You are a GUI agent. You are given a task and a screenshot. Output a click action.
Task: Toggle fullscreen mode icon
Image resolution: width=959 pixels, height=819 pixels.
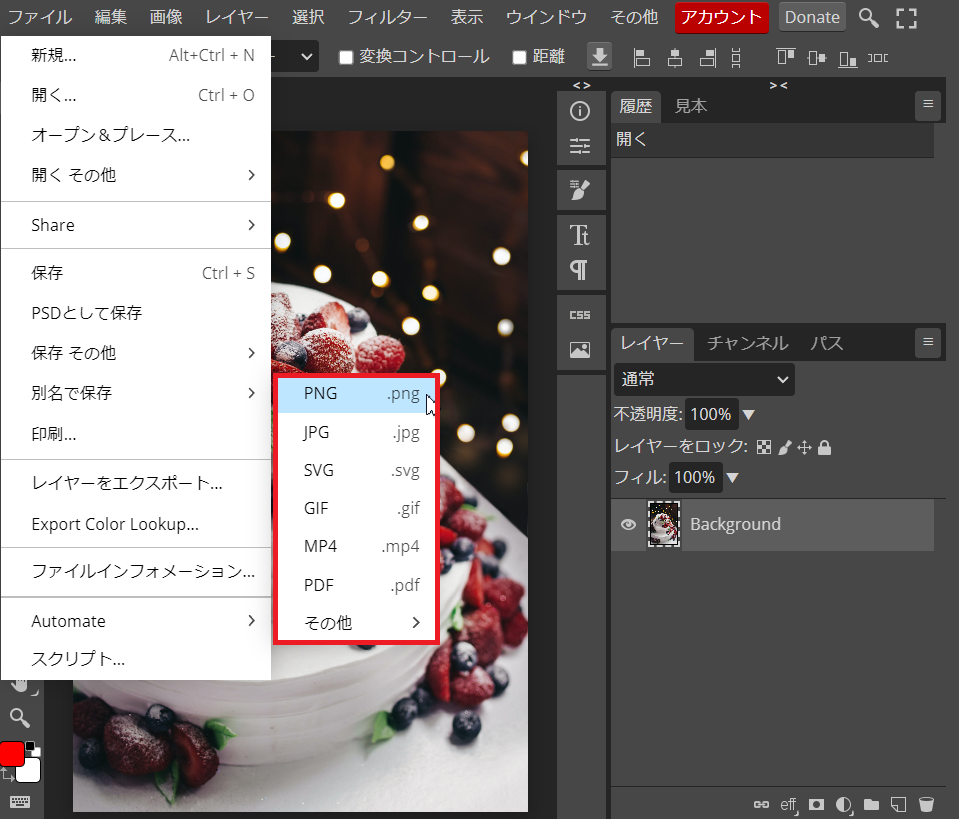tap(906, 18)
